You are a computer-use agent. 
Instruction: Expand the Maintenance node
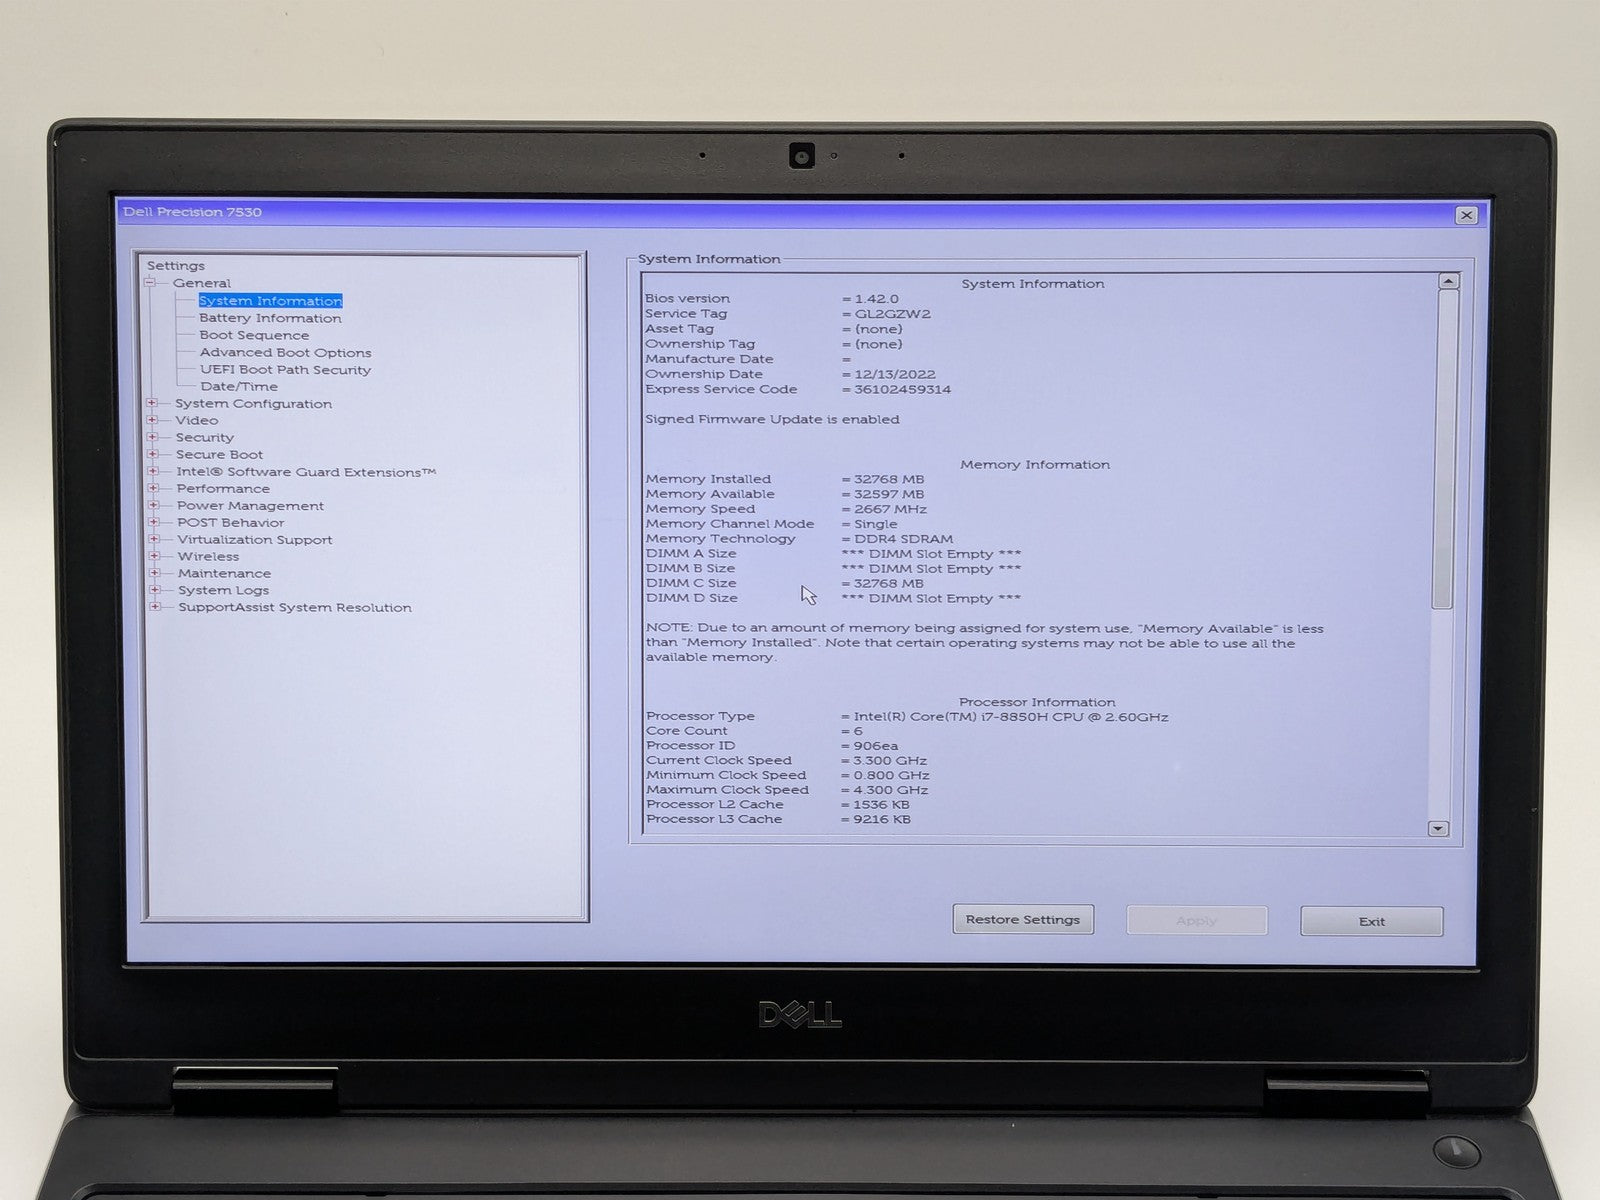point(155,573)
